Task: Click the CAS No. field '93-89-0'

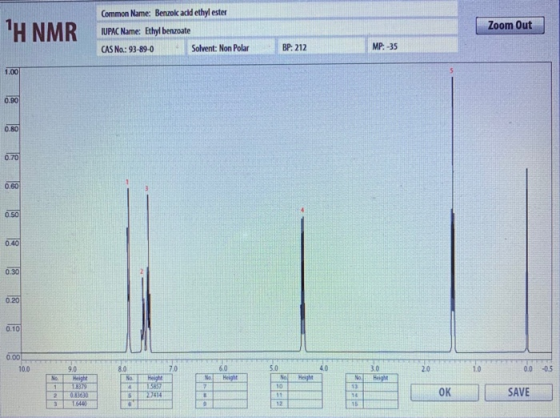Action: pyautogui.click(x=140, y=48)
